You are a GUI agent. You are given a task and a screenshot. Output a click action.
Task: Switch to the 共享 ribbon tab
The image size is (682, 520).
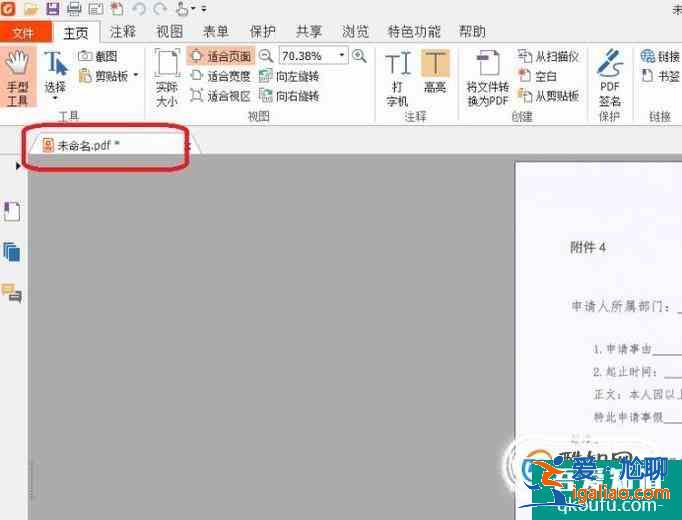click(x=309, y=32)
